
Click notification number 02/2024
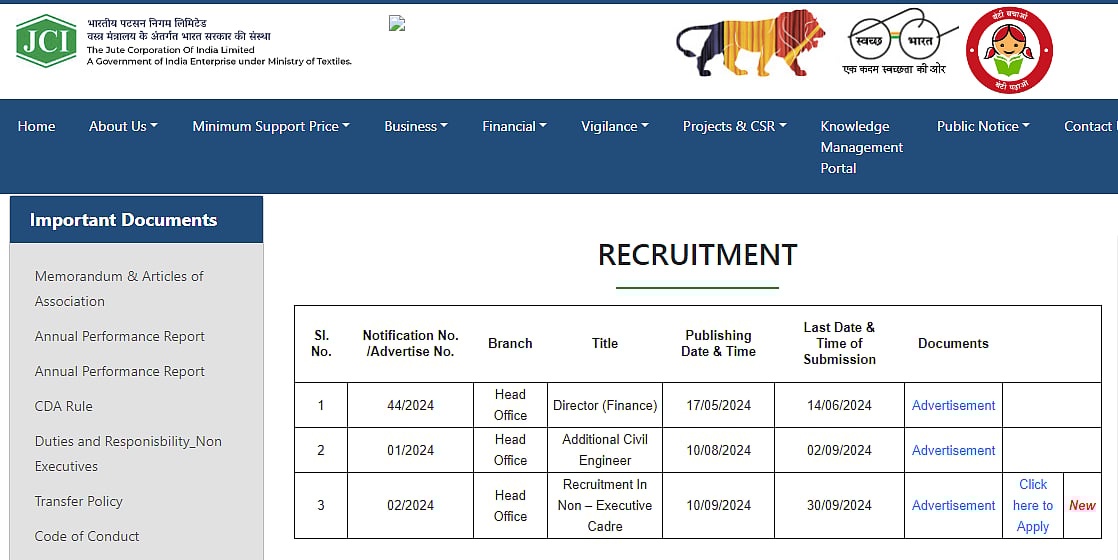[x=411, y=505]
